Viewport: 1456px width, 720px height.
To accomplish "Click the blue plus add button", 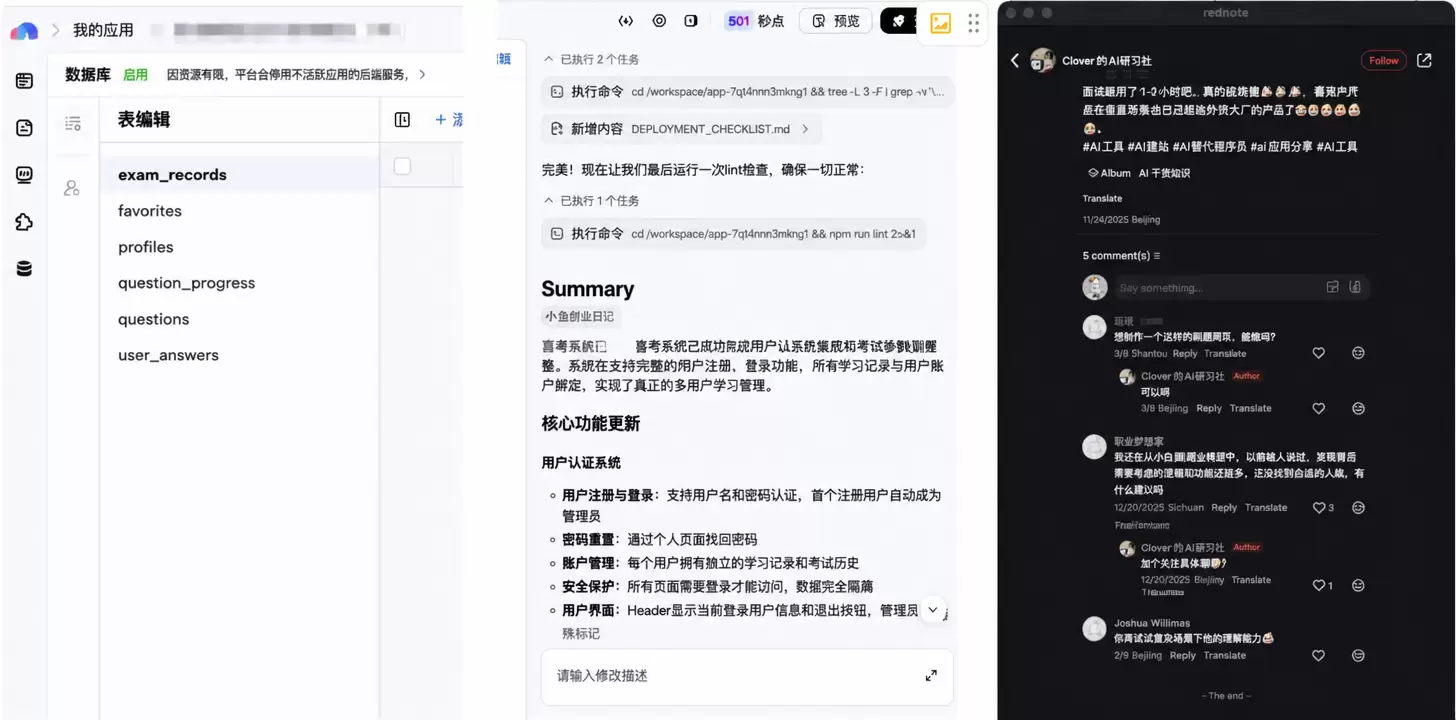I will click(x=448, y=120).
